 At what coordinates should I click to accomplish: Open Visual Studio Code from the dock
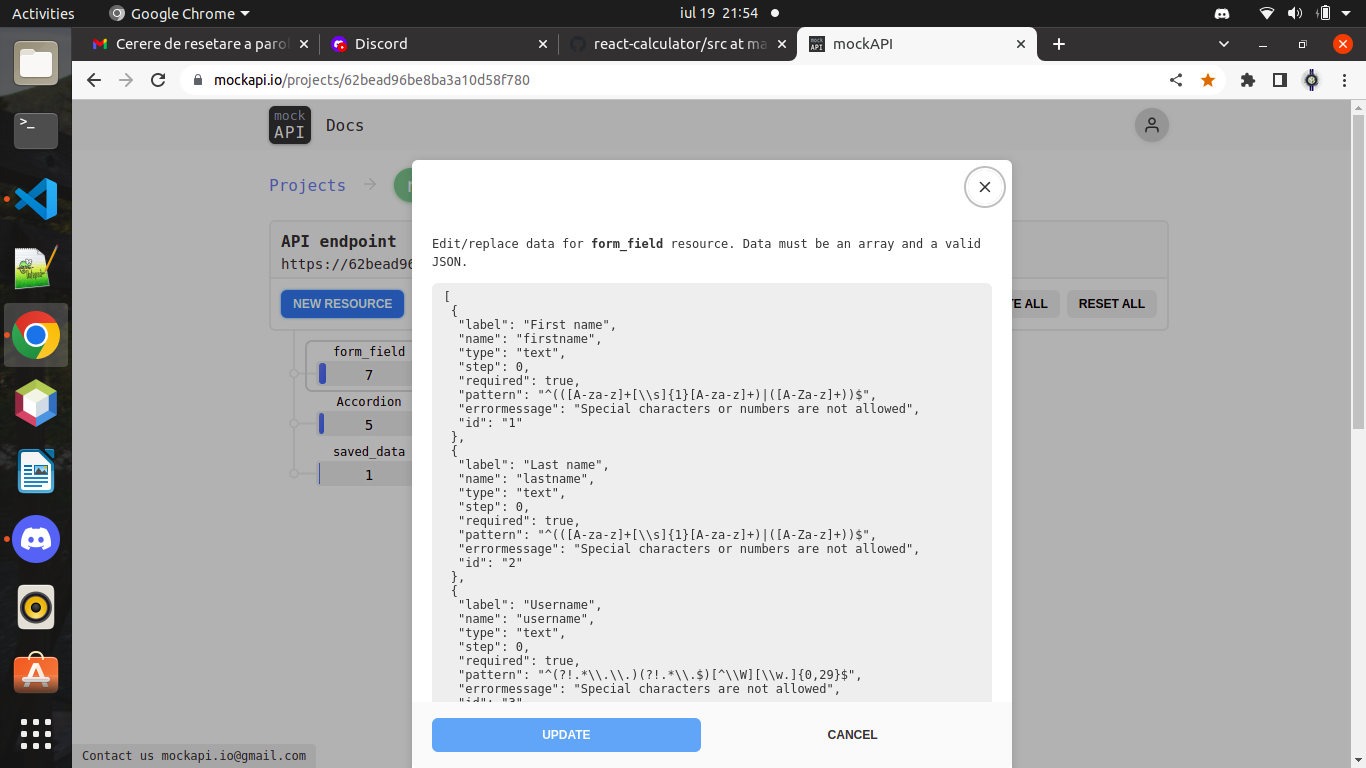pyautogui.click(x=36, y=199)
